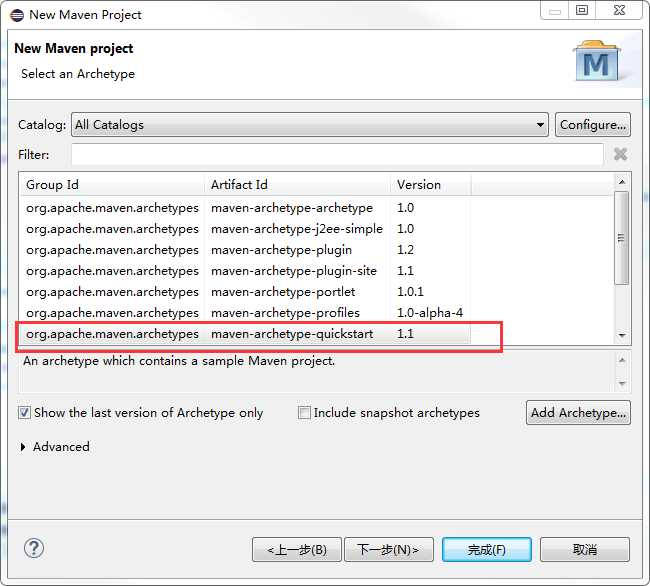Image resolution: width=650 pixels, height=586 pixels.
Task: Click version 1.0-alpha-4 cell
Action: tap(430, 313)
